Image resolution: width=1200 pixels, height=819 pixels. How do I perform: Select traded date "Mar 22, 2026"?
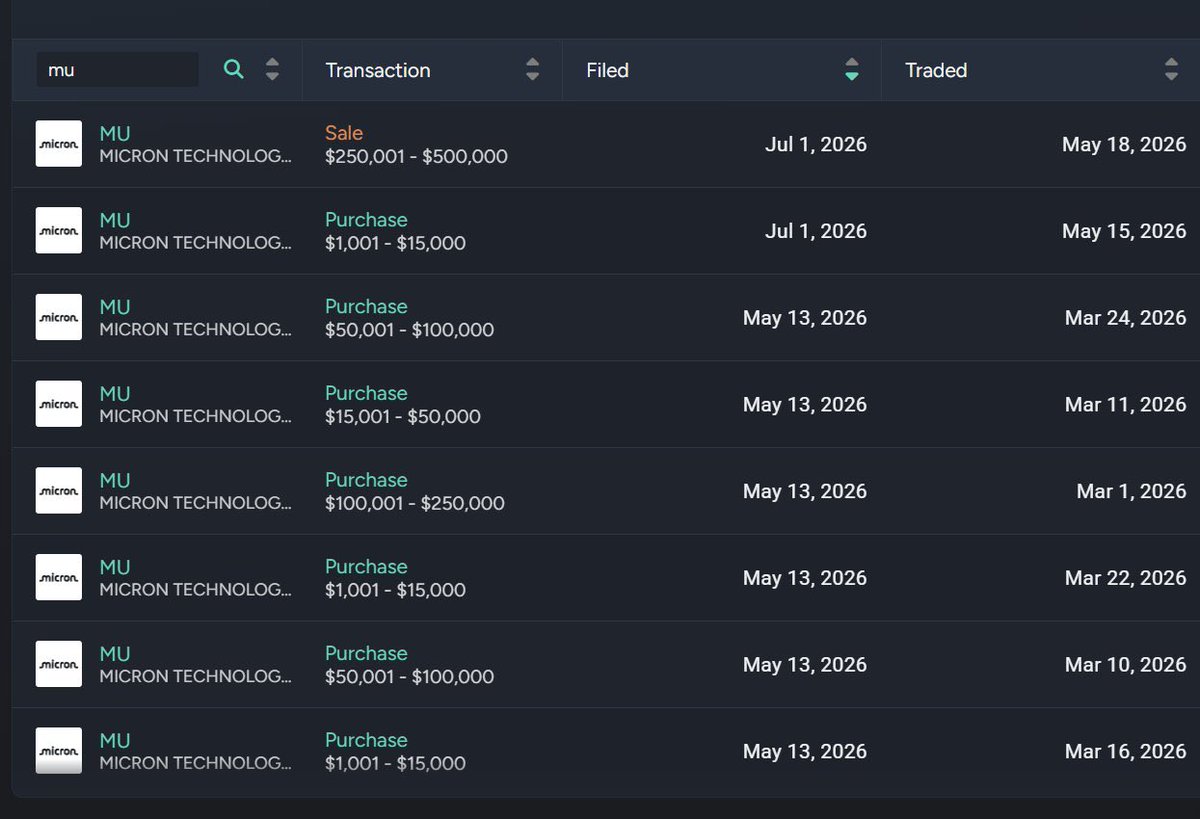point(1125,578)
